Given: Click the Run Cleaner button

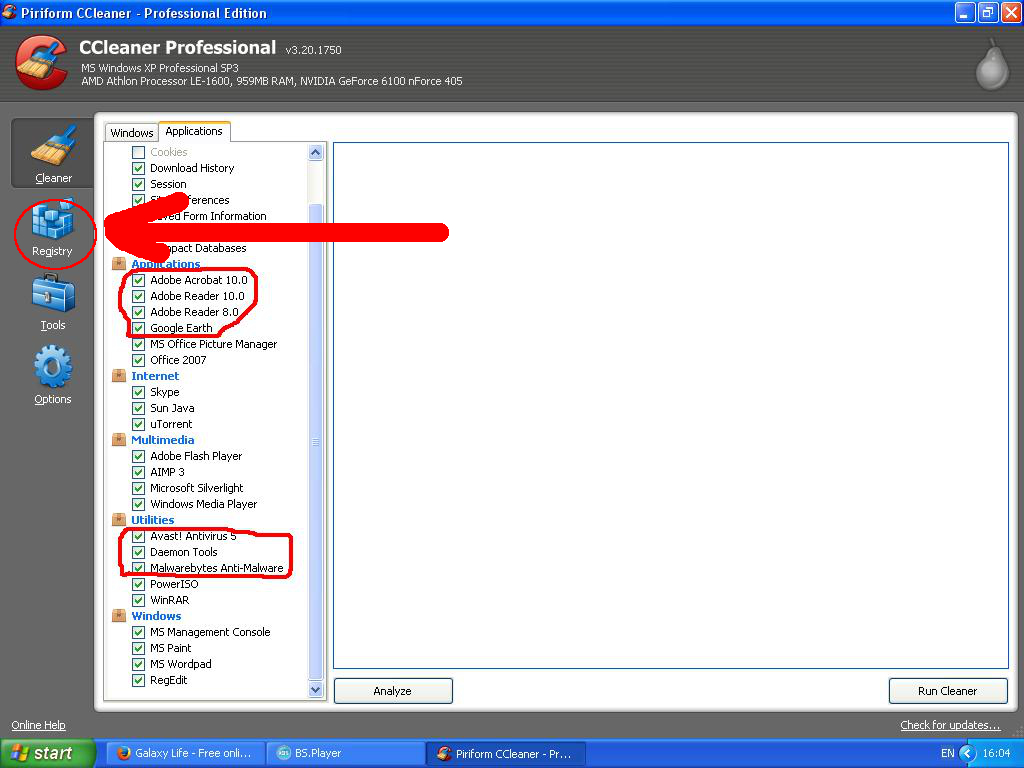Looking at the screenshot, I should (x=948, y=691).
